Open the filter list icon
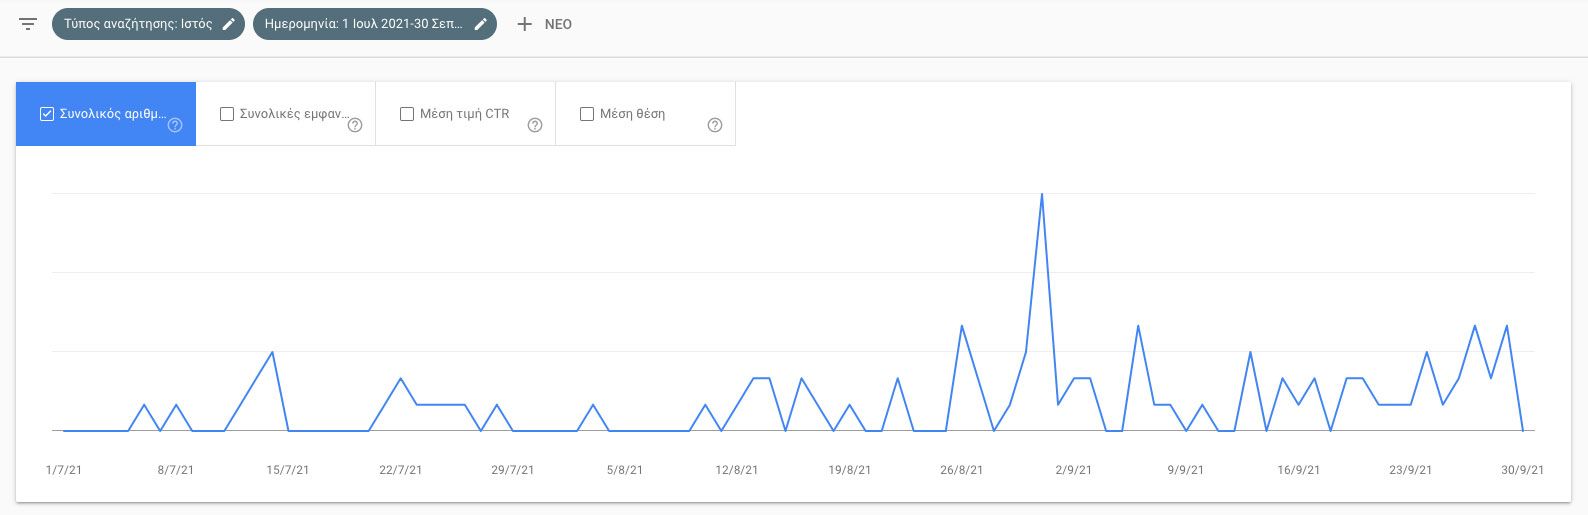The height and width of the screenshot is (515, 1588). (x=28, y=24)
